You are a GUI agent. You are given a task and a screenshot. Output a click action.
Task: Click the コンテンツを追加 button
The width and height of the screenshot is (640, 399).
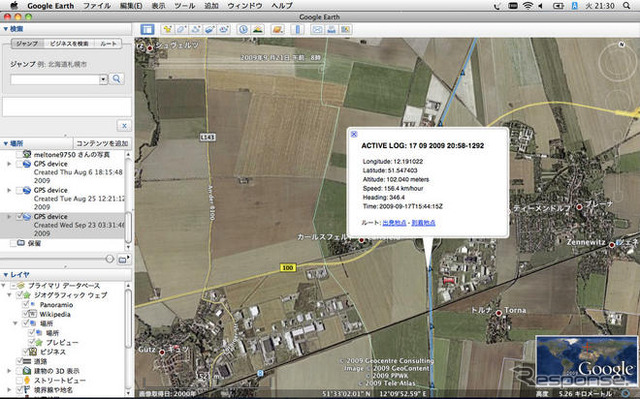click(x=102, y=143)
